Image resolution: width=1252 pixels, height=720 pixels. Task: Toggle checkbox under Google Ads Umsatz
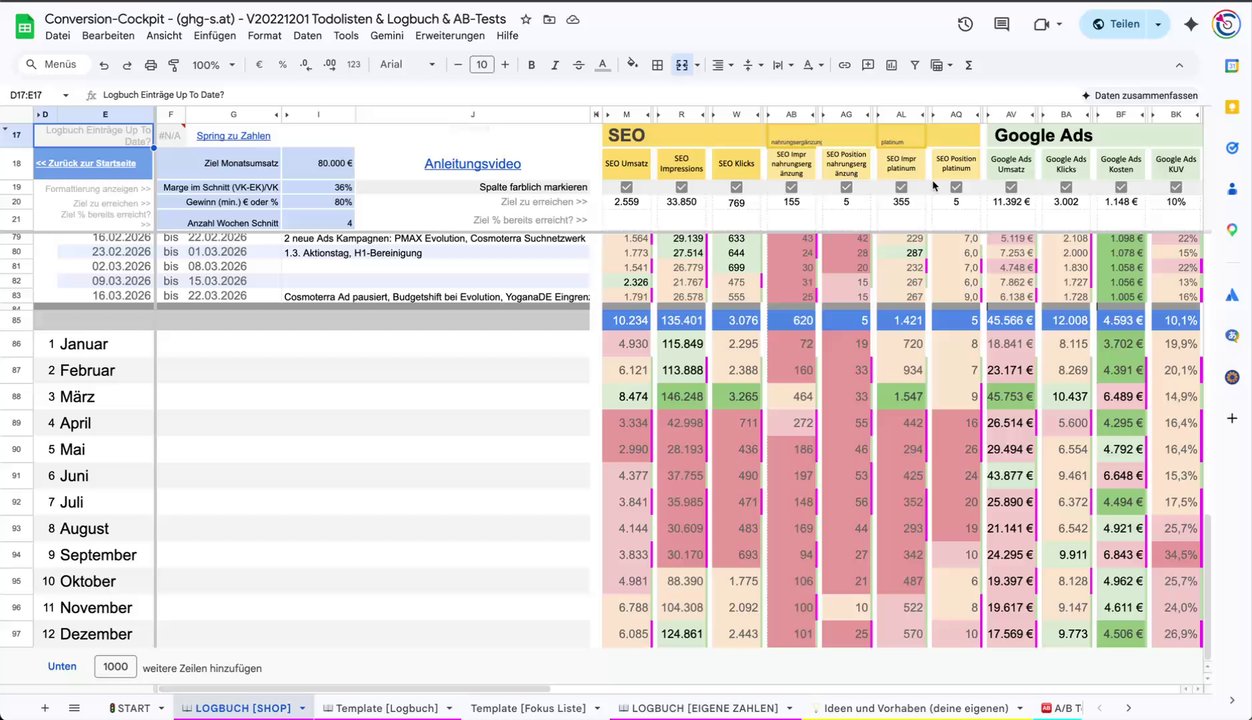1011,187
